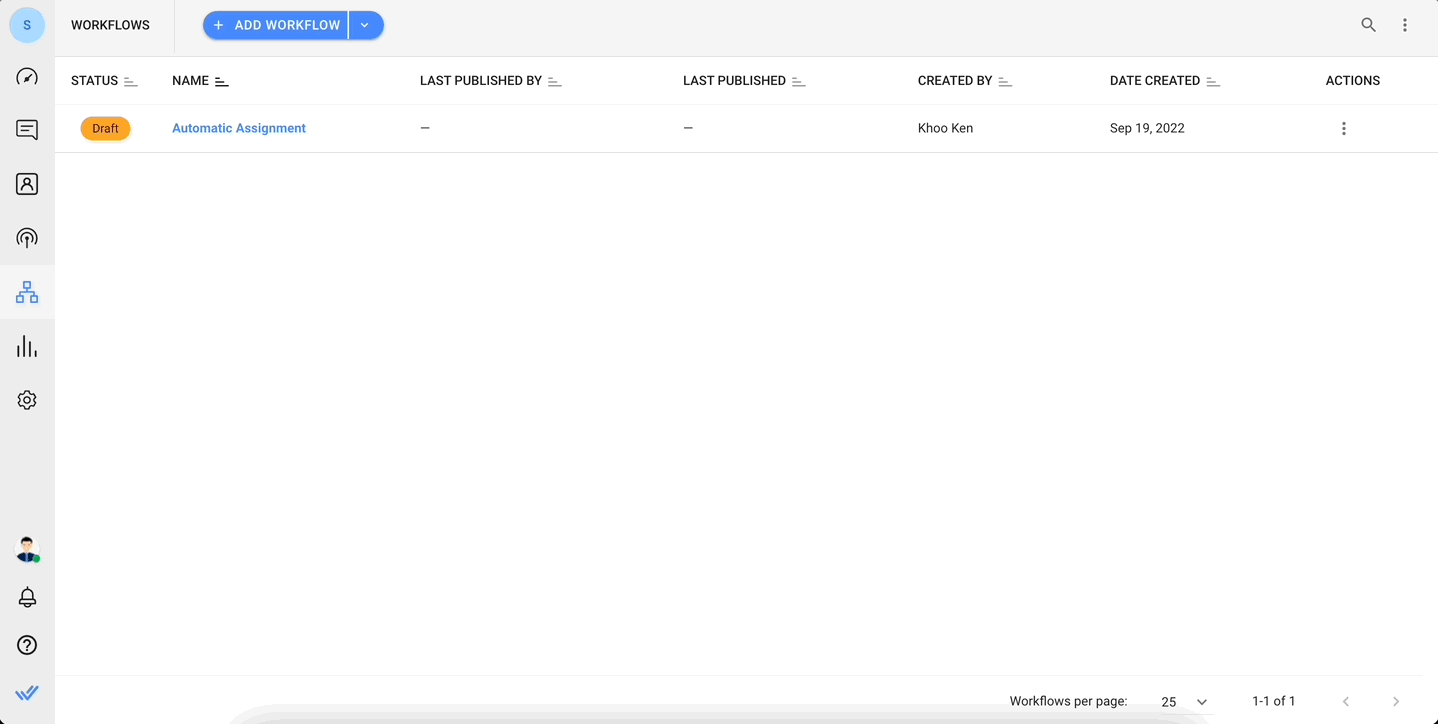The width and height of the screenshot is (1438, 724).
Task: Click the WORKFLOWS page title
Action: (110, 25)
